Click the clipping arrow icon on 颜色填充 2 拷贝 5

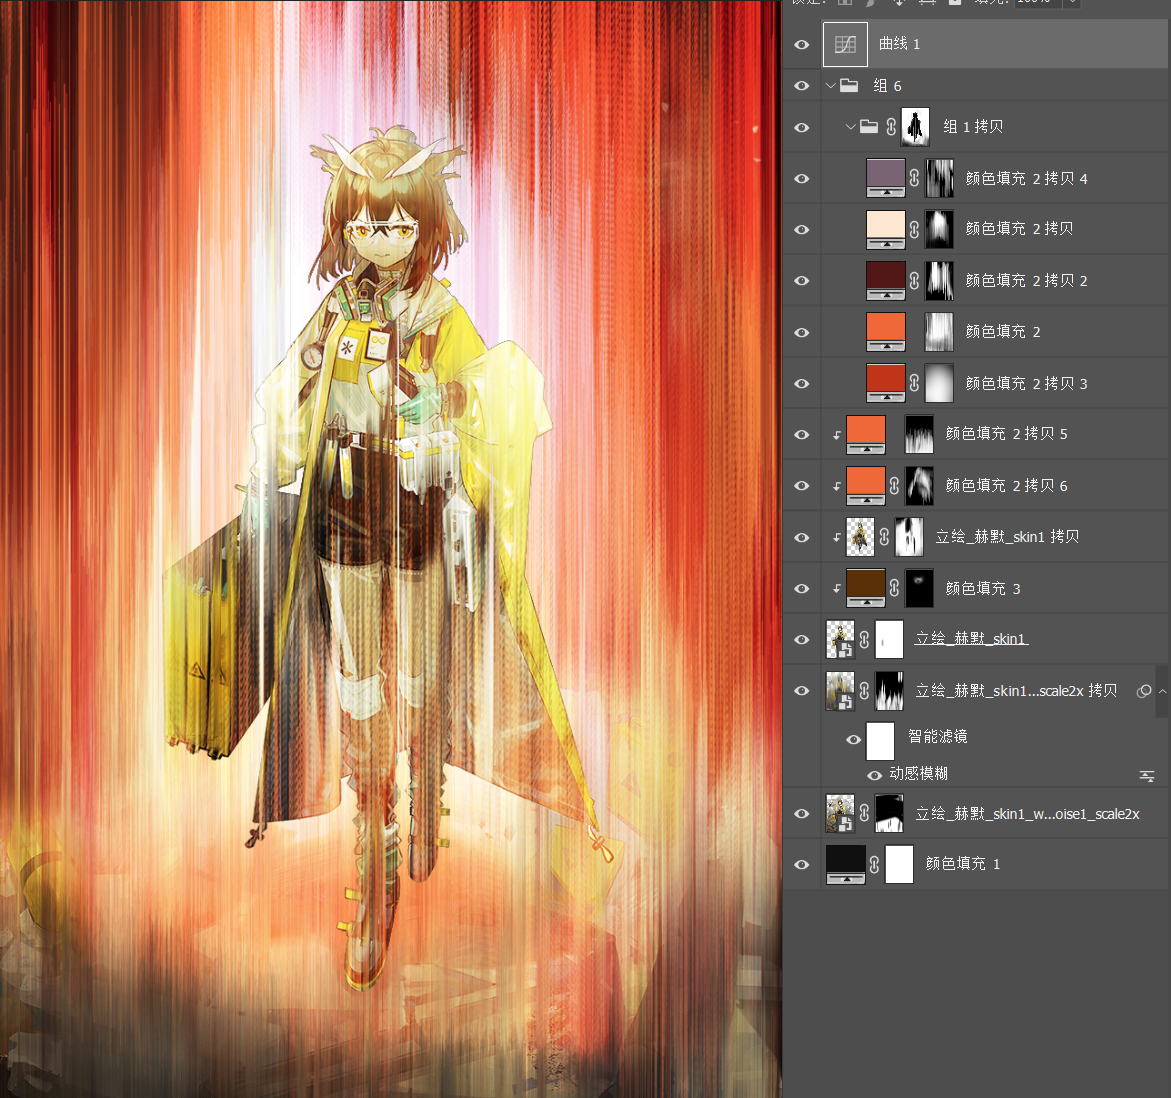836,435
